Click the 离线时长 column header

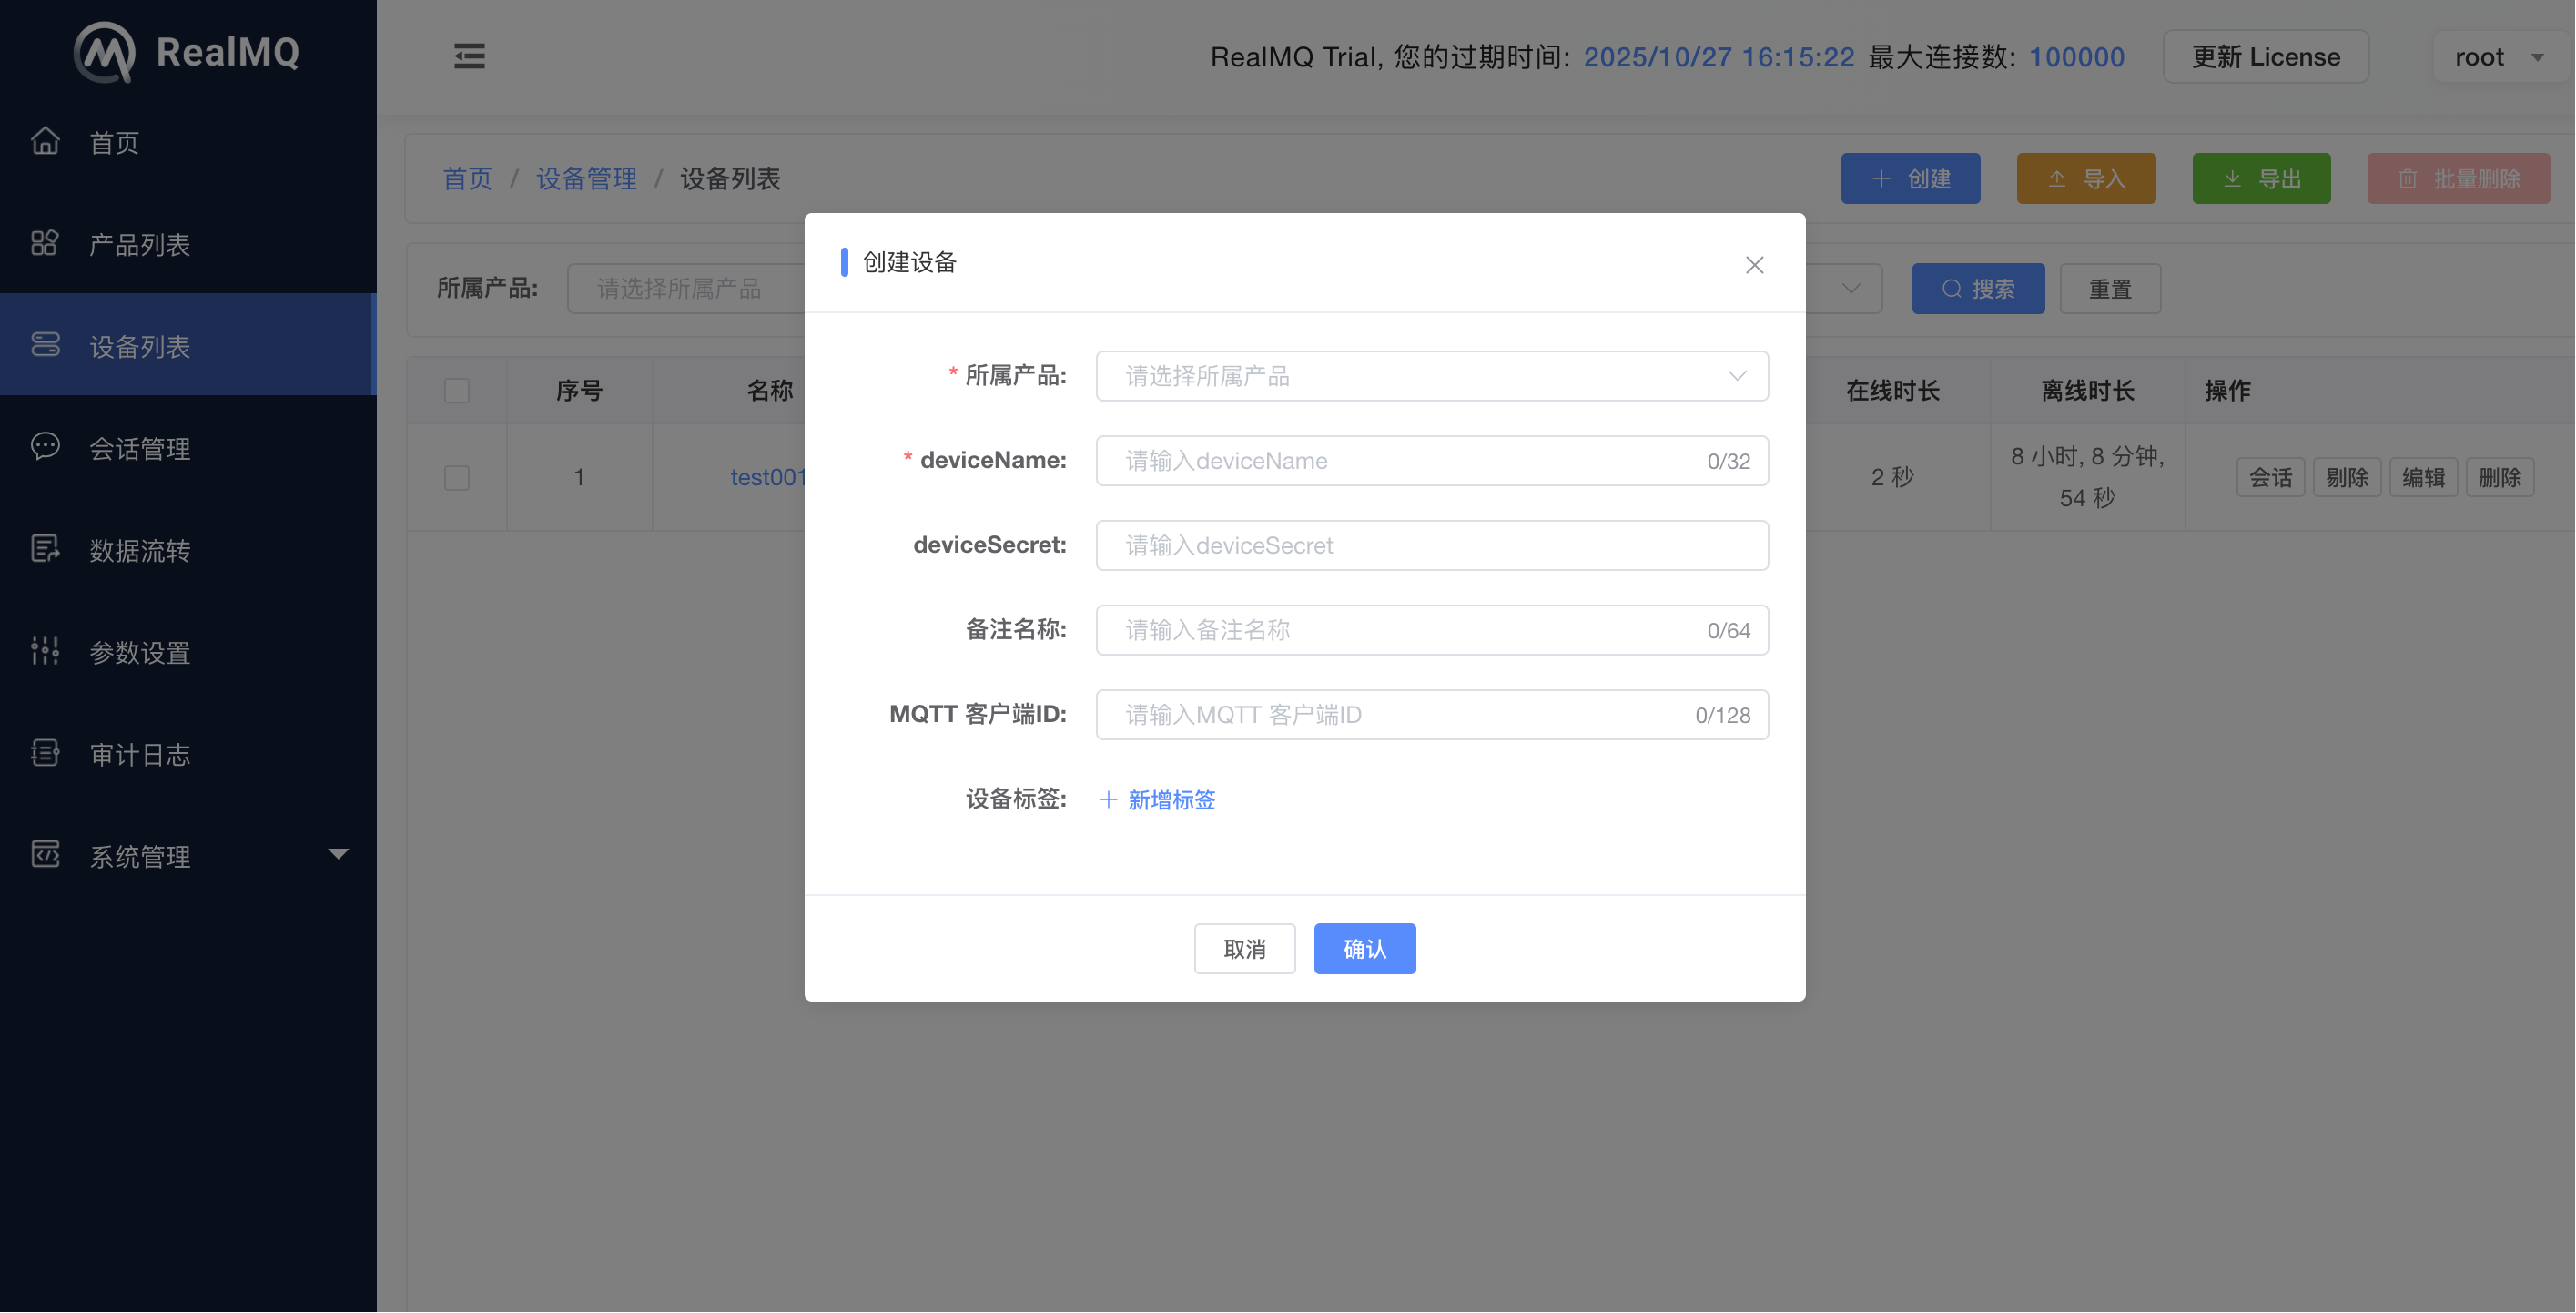coord(2087,391)
